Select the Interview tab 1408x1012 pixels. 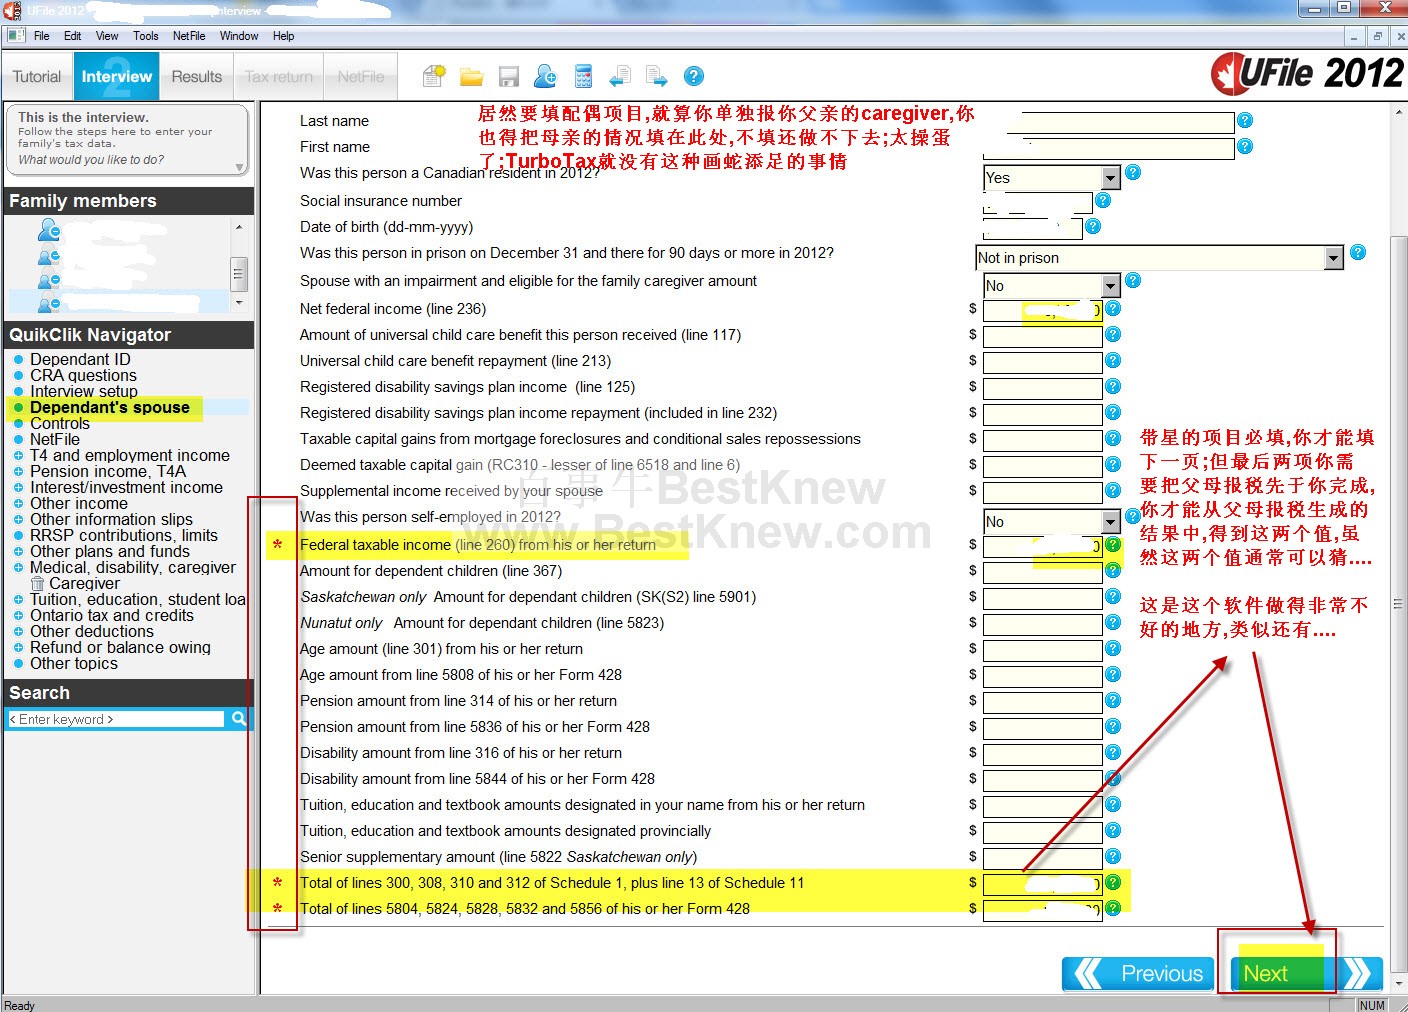(117, 76)
